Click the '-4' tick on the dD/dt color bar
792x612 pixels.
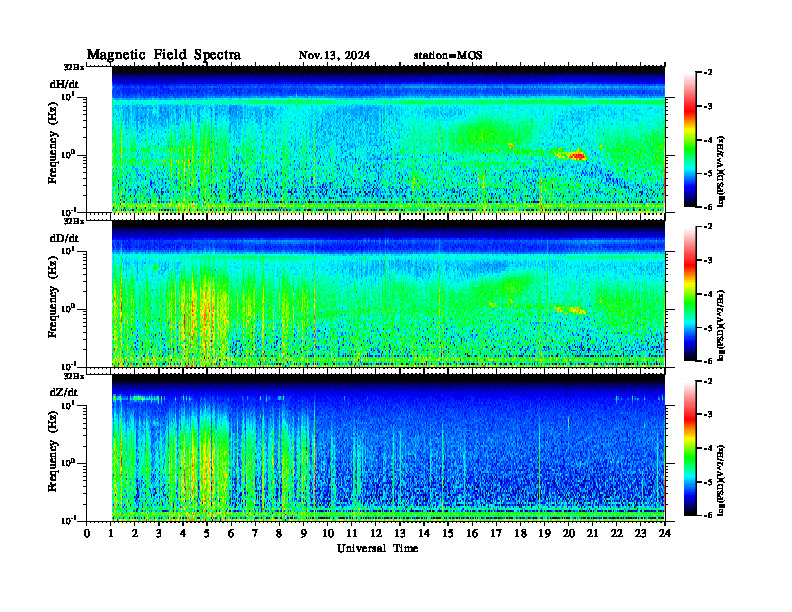pos(708,294)
